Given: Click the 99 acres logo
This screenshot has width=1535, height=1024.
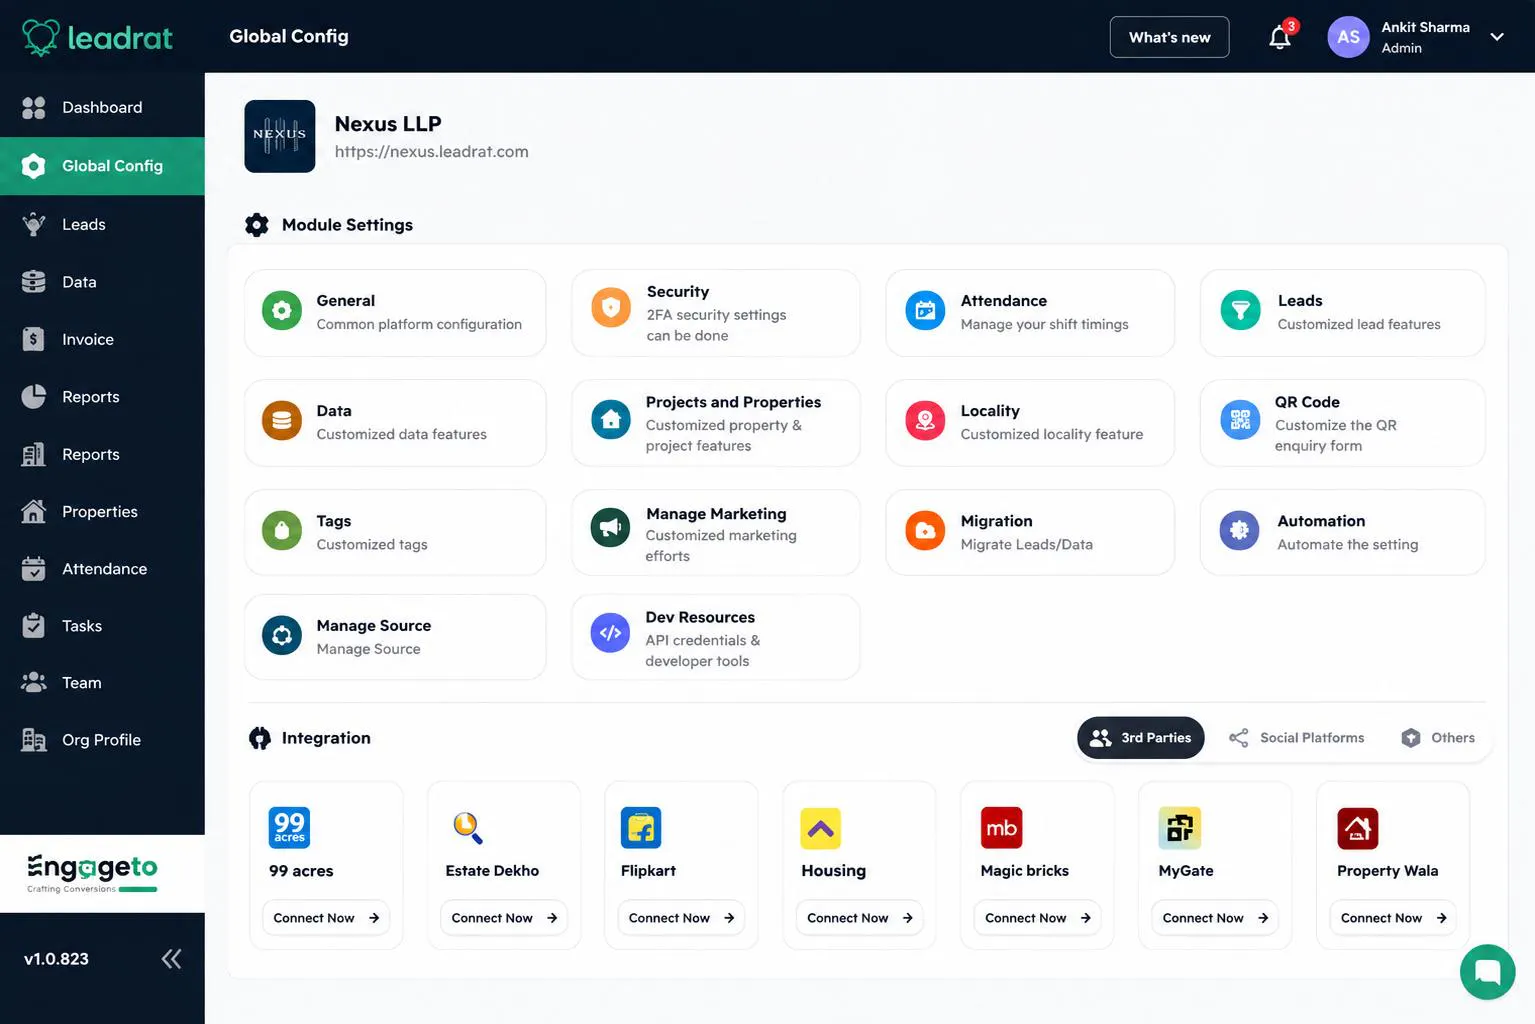Looking at the screenshot, I should pos(289,828).
